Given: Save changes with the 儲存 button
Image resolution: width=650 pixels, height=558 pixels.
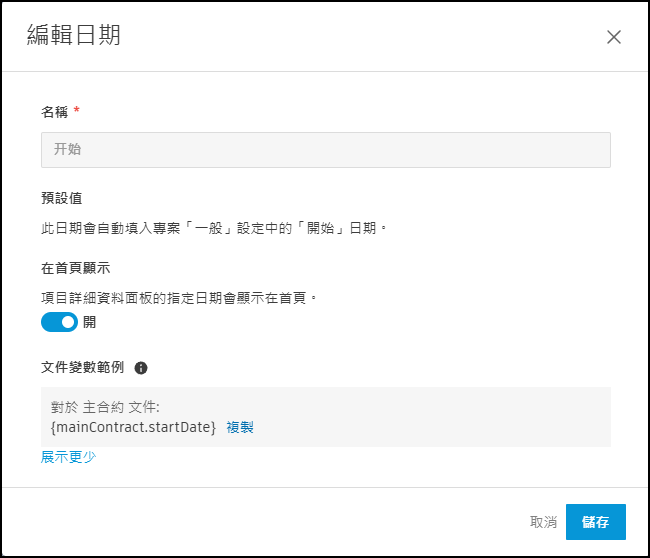Looking at the screenshot, I should (595, 522).
